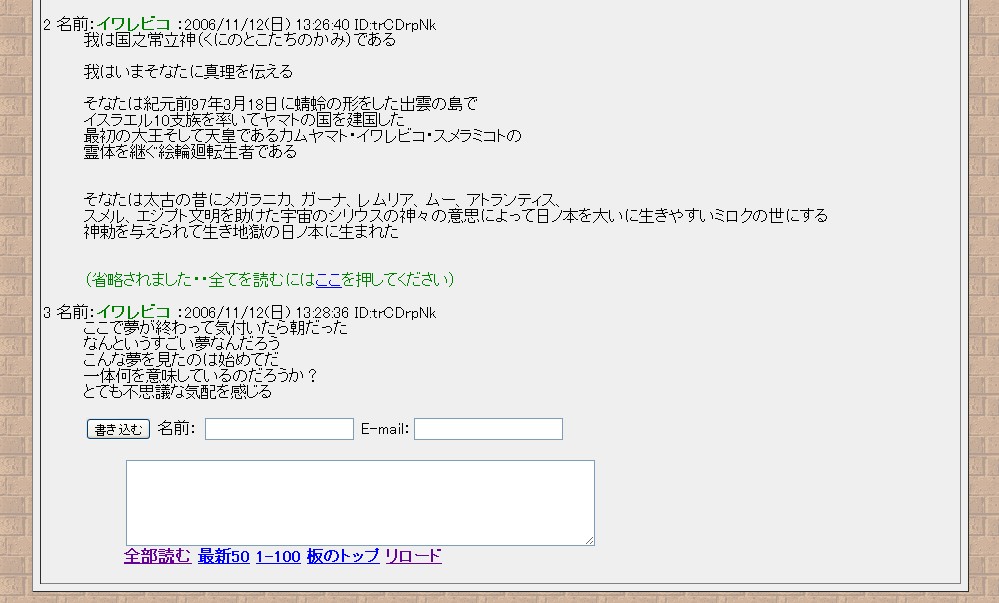
Task: Open the 1-100 posts link
Action: pos(278,556)
